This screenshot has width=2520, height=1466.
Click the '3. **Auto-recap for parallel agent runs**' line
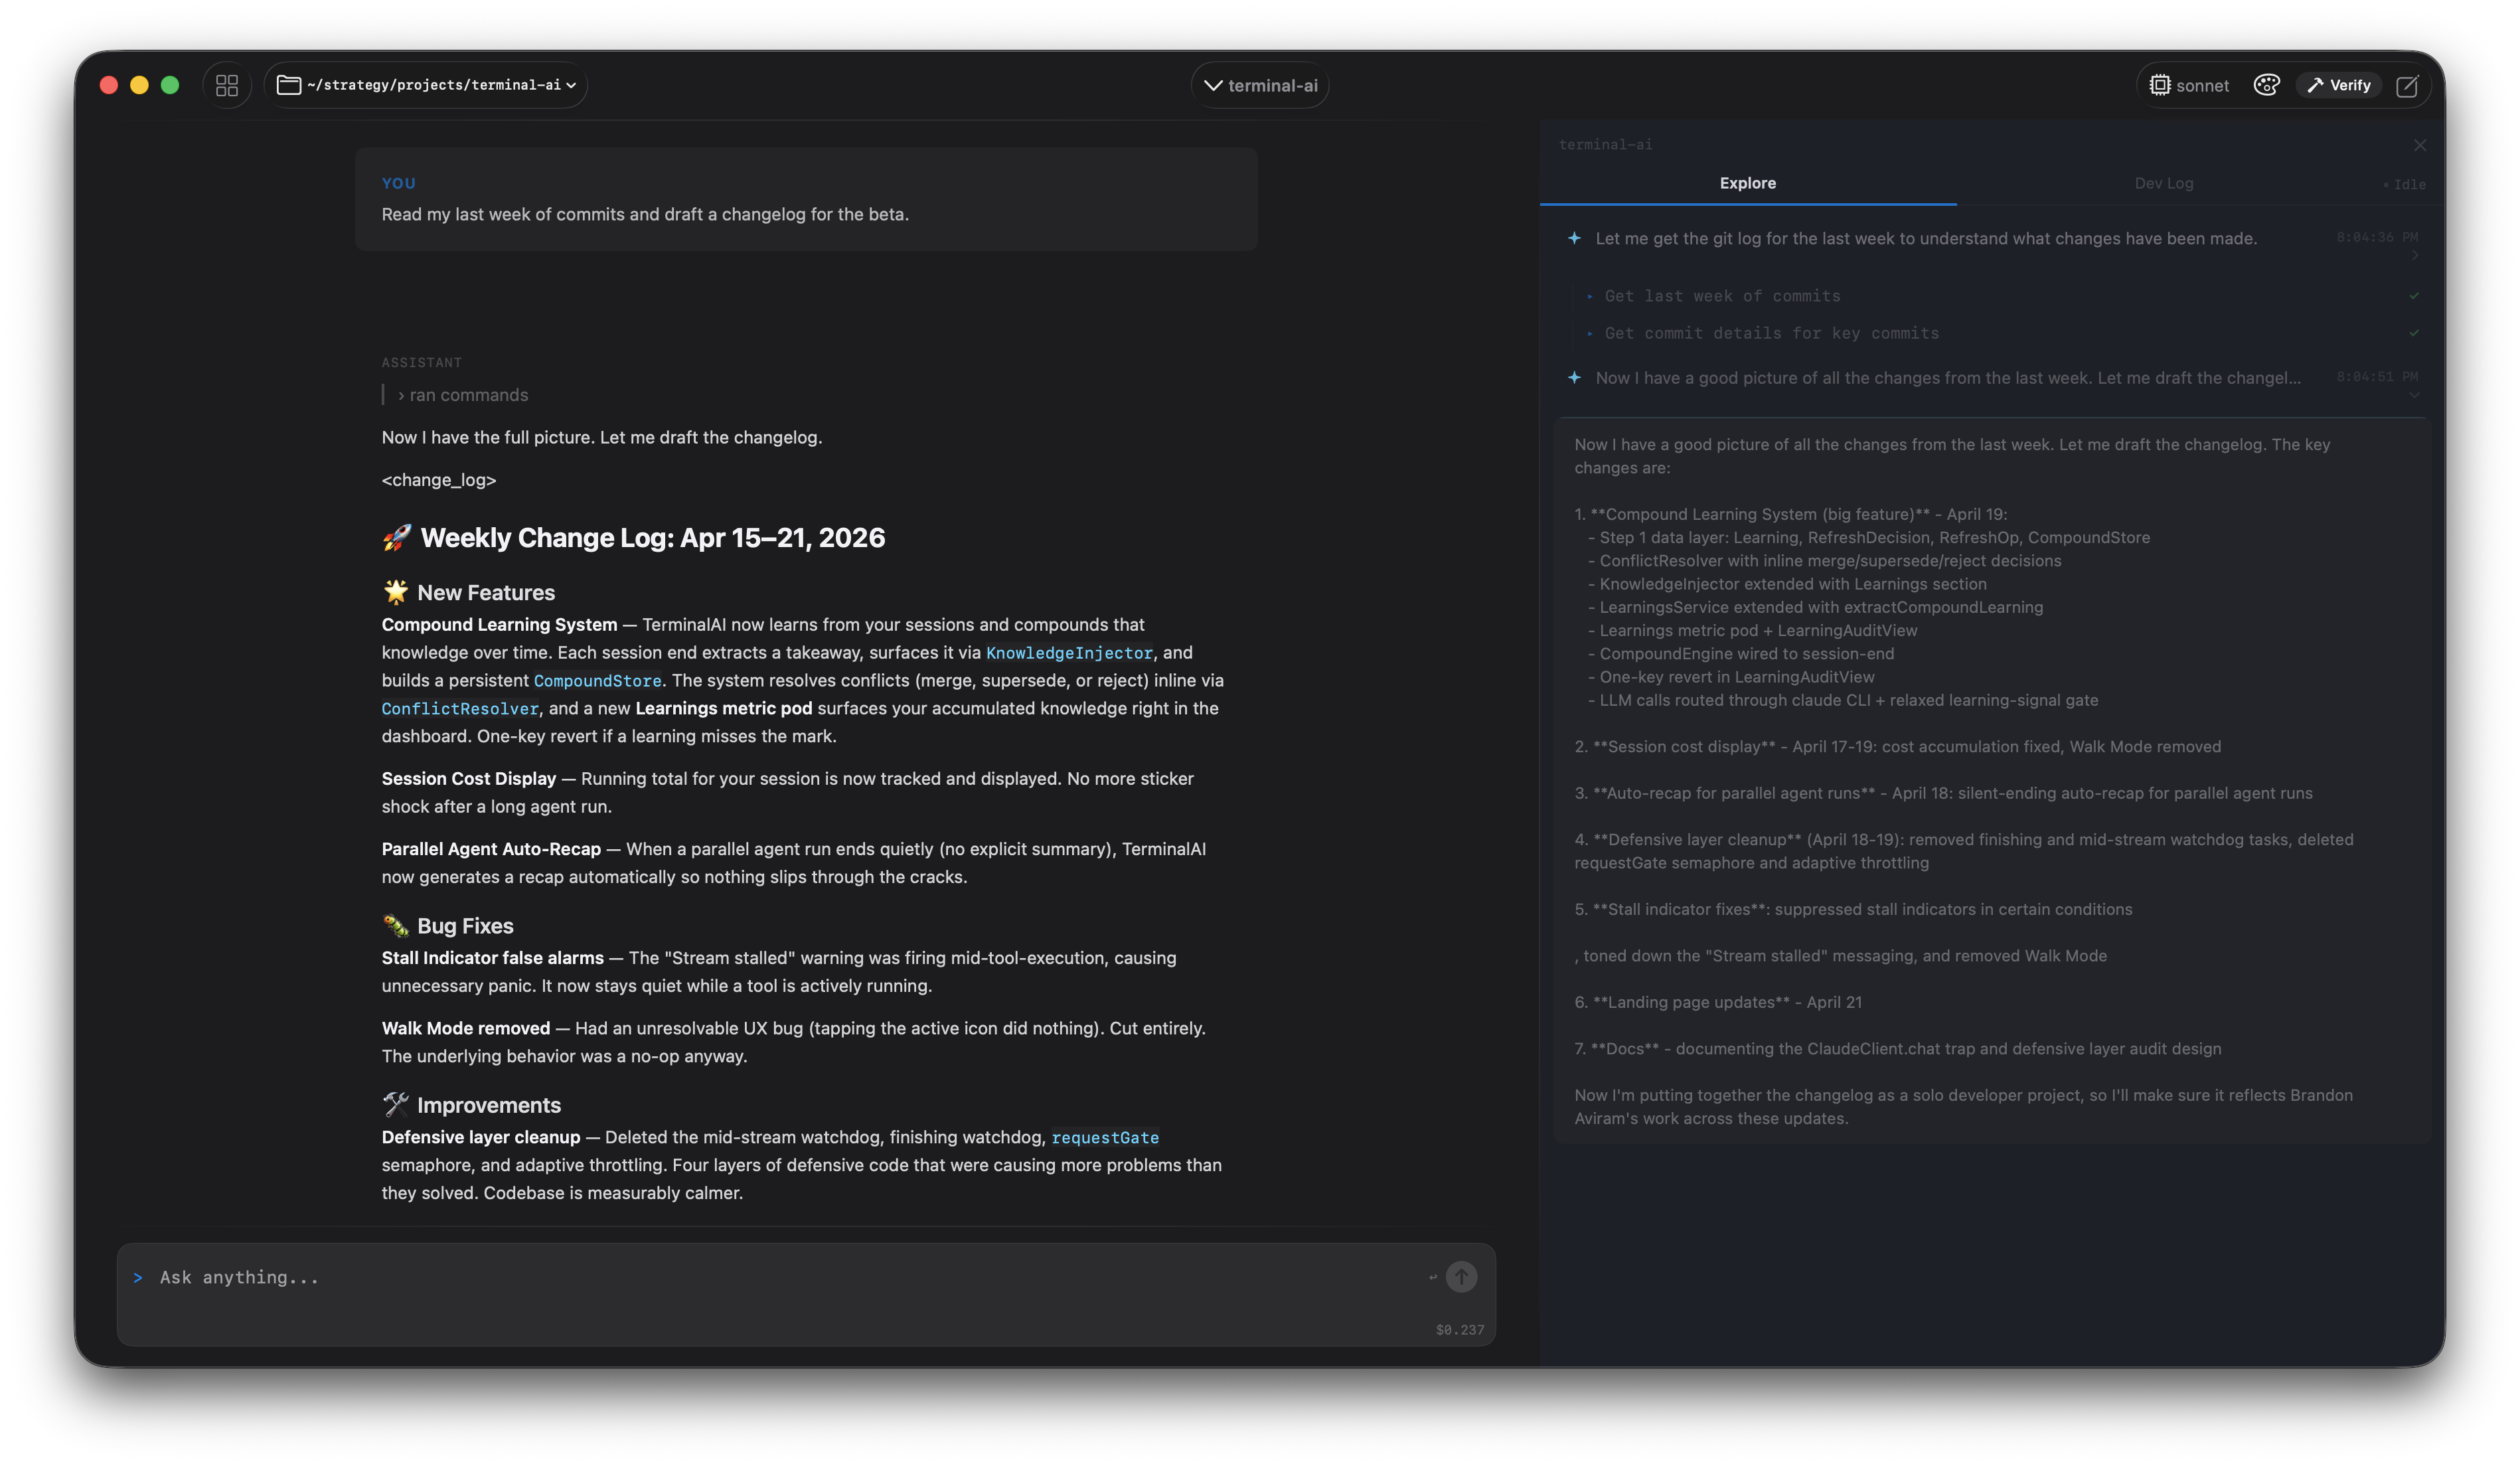tap(1943, 793)
